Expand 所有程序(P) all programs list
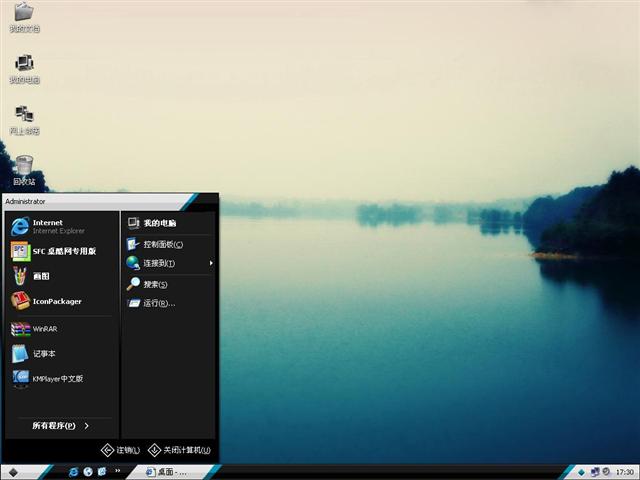 pos(61,426)
